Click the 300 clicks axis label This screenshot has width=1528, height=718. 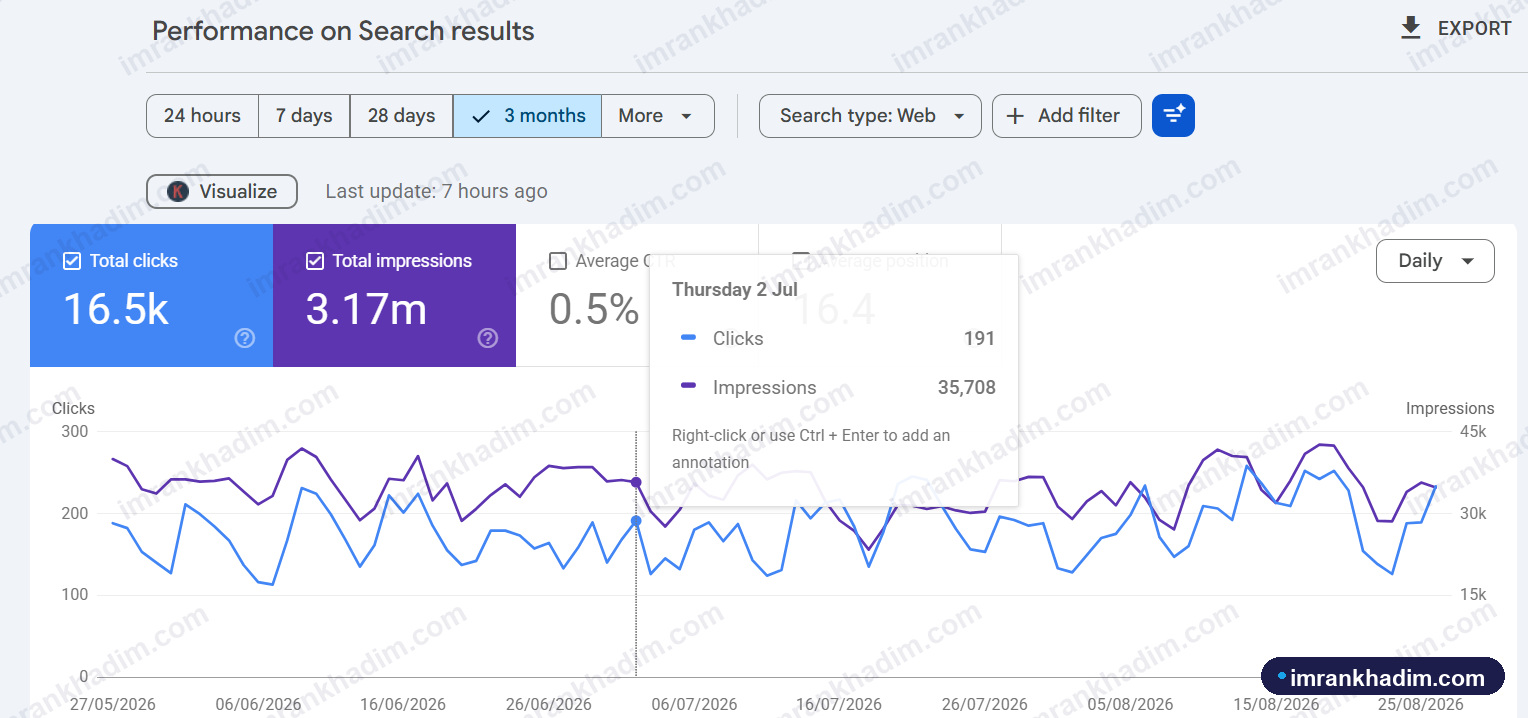75,432
